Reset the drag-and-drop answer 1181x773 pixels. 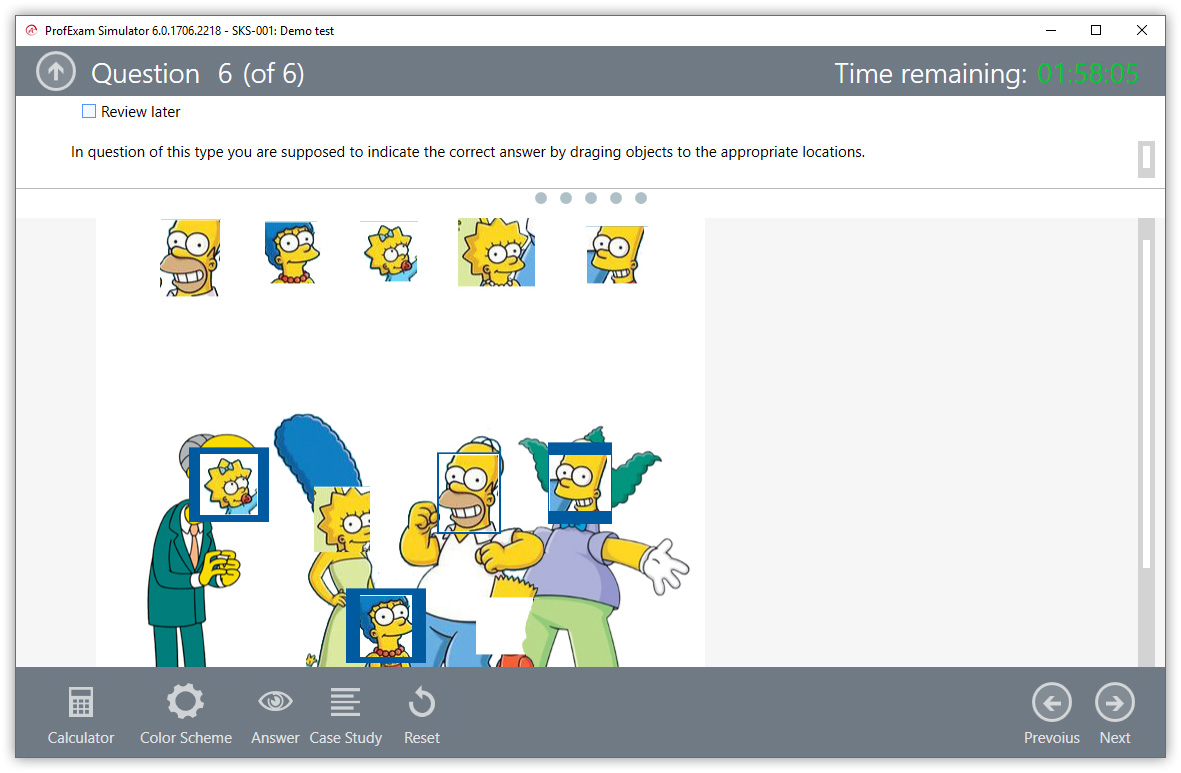click(x=421, y=714)
